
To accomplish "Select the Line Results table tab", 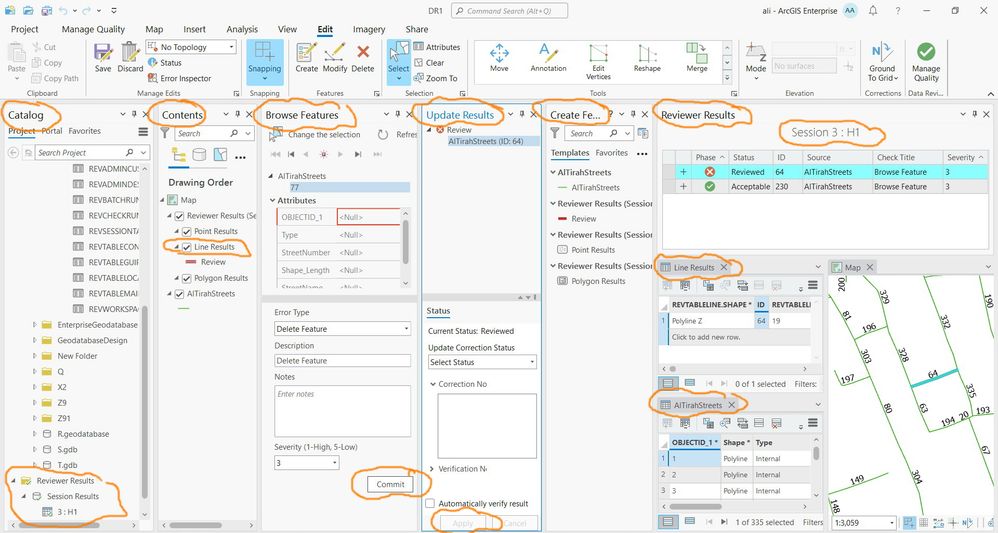I will point(694,267).
